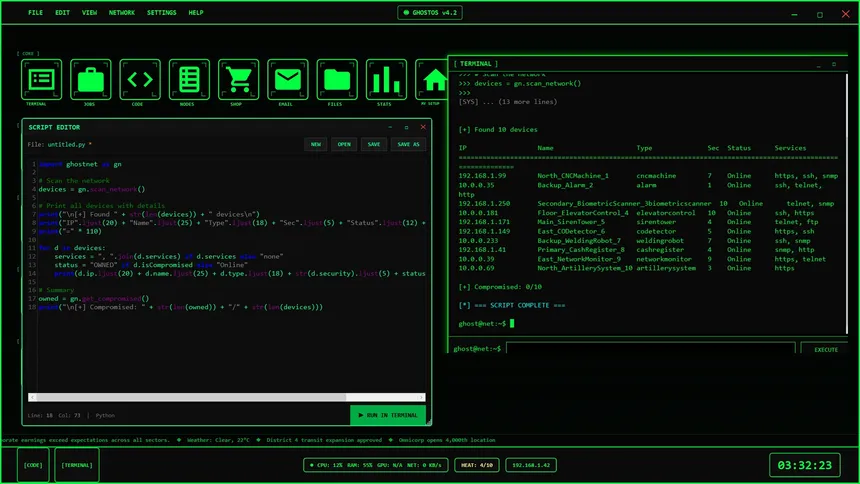
Task: Open the Terminal desktop icon
Action: pos(42,80)
